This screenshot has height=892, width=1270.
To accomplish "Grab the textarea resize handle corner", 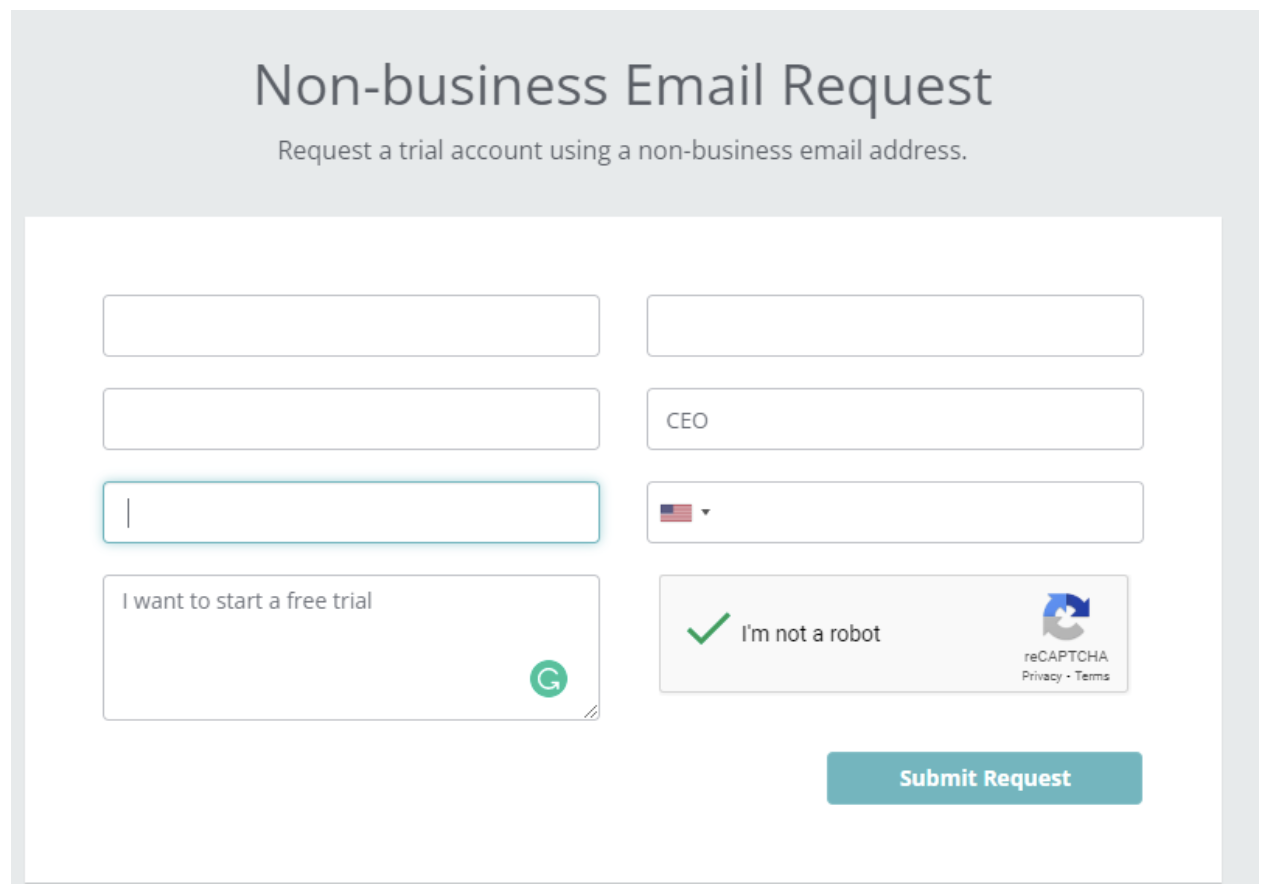I will 591,711.
